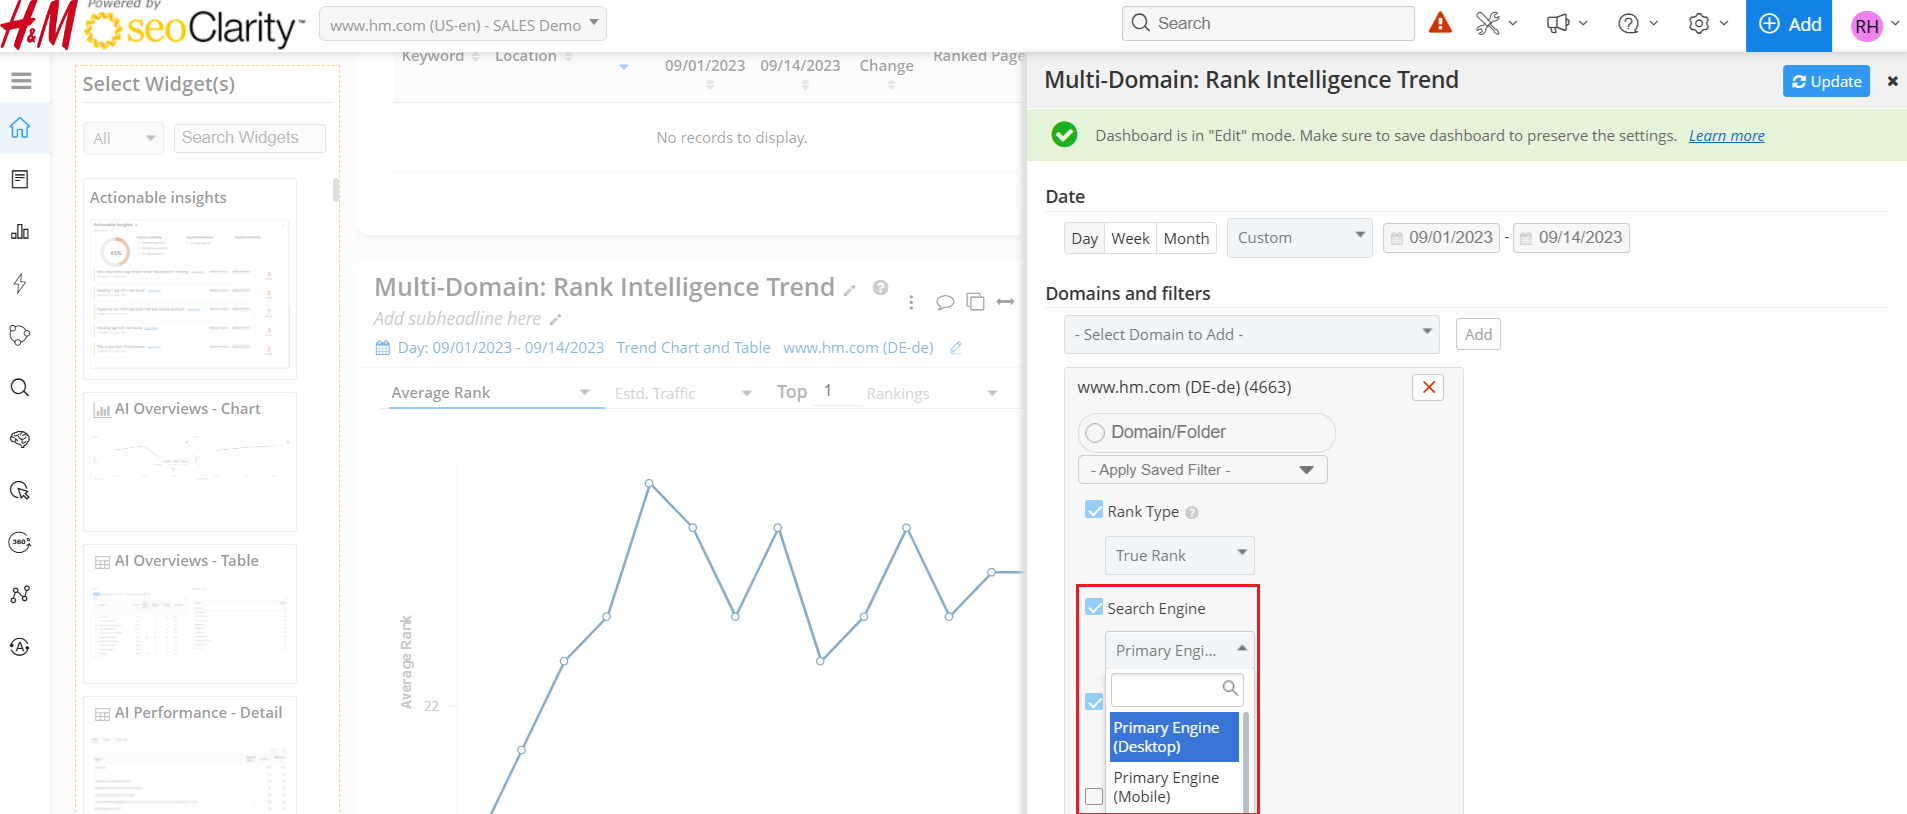This screenshot has width=1907, height=814.
Task: Open the settings gear menu
Action: (x=1699, y=23)
